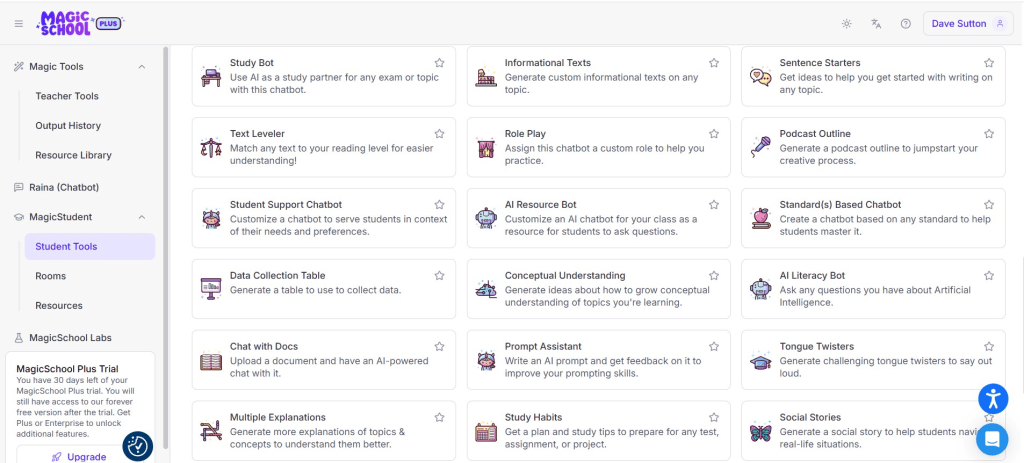1024x463 pixels.
Task: Star the Podcast Outline tool
Action: click(988, 134)
